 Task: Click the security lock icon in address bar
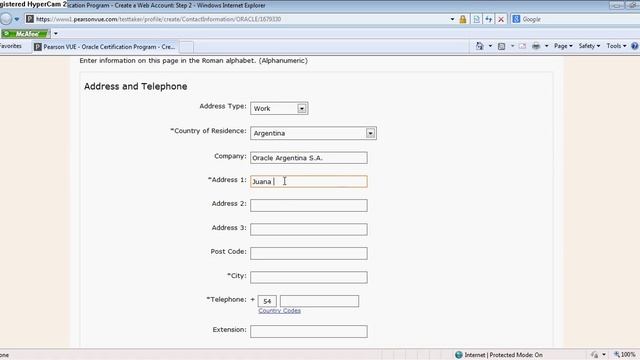pyautogui.click(x=462, y=19)
